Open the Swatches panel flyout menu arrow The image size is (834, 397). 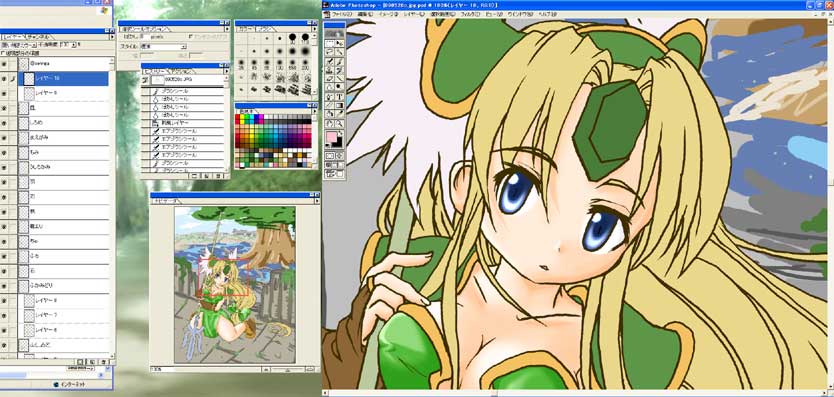point(314,111)
